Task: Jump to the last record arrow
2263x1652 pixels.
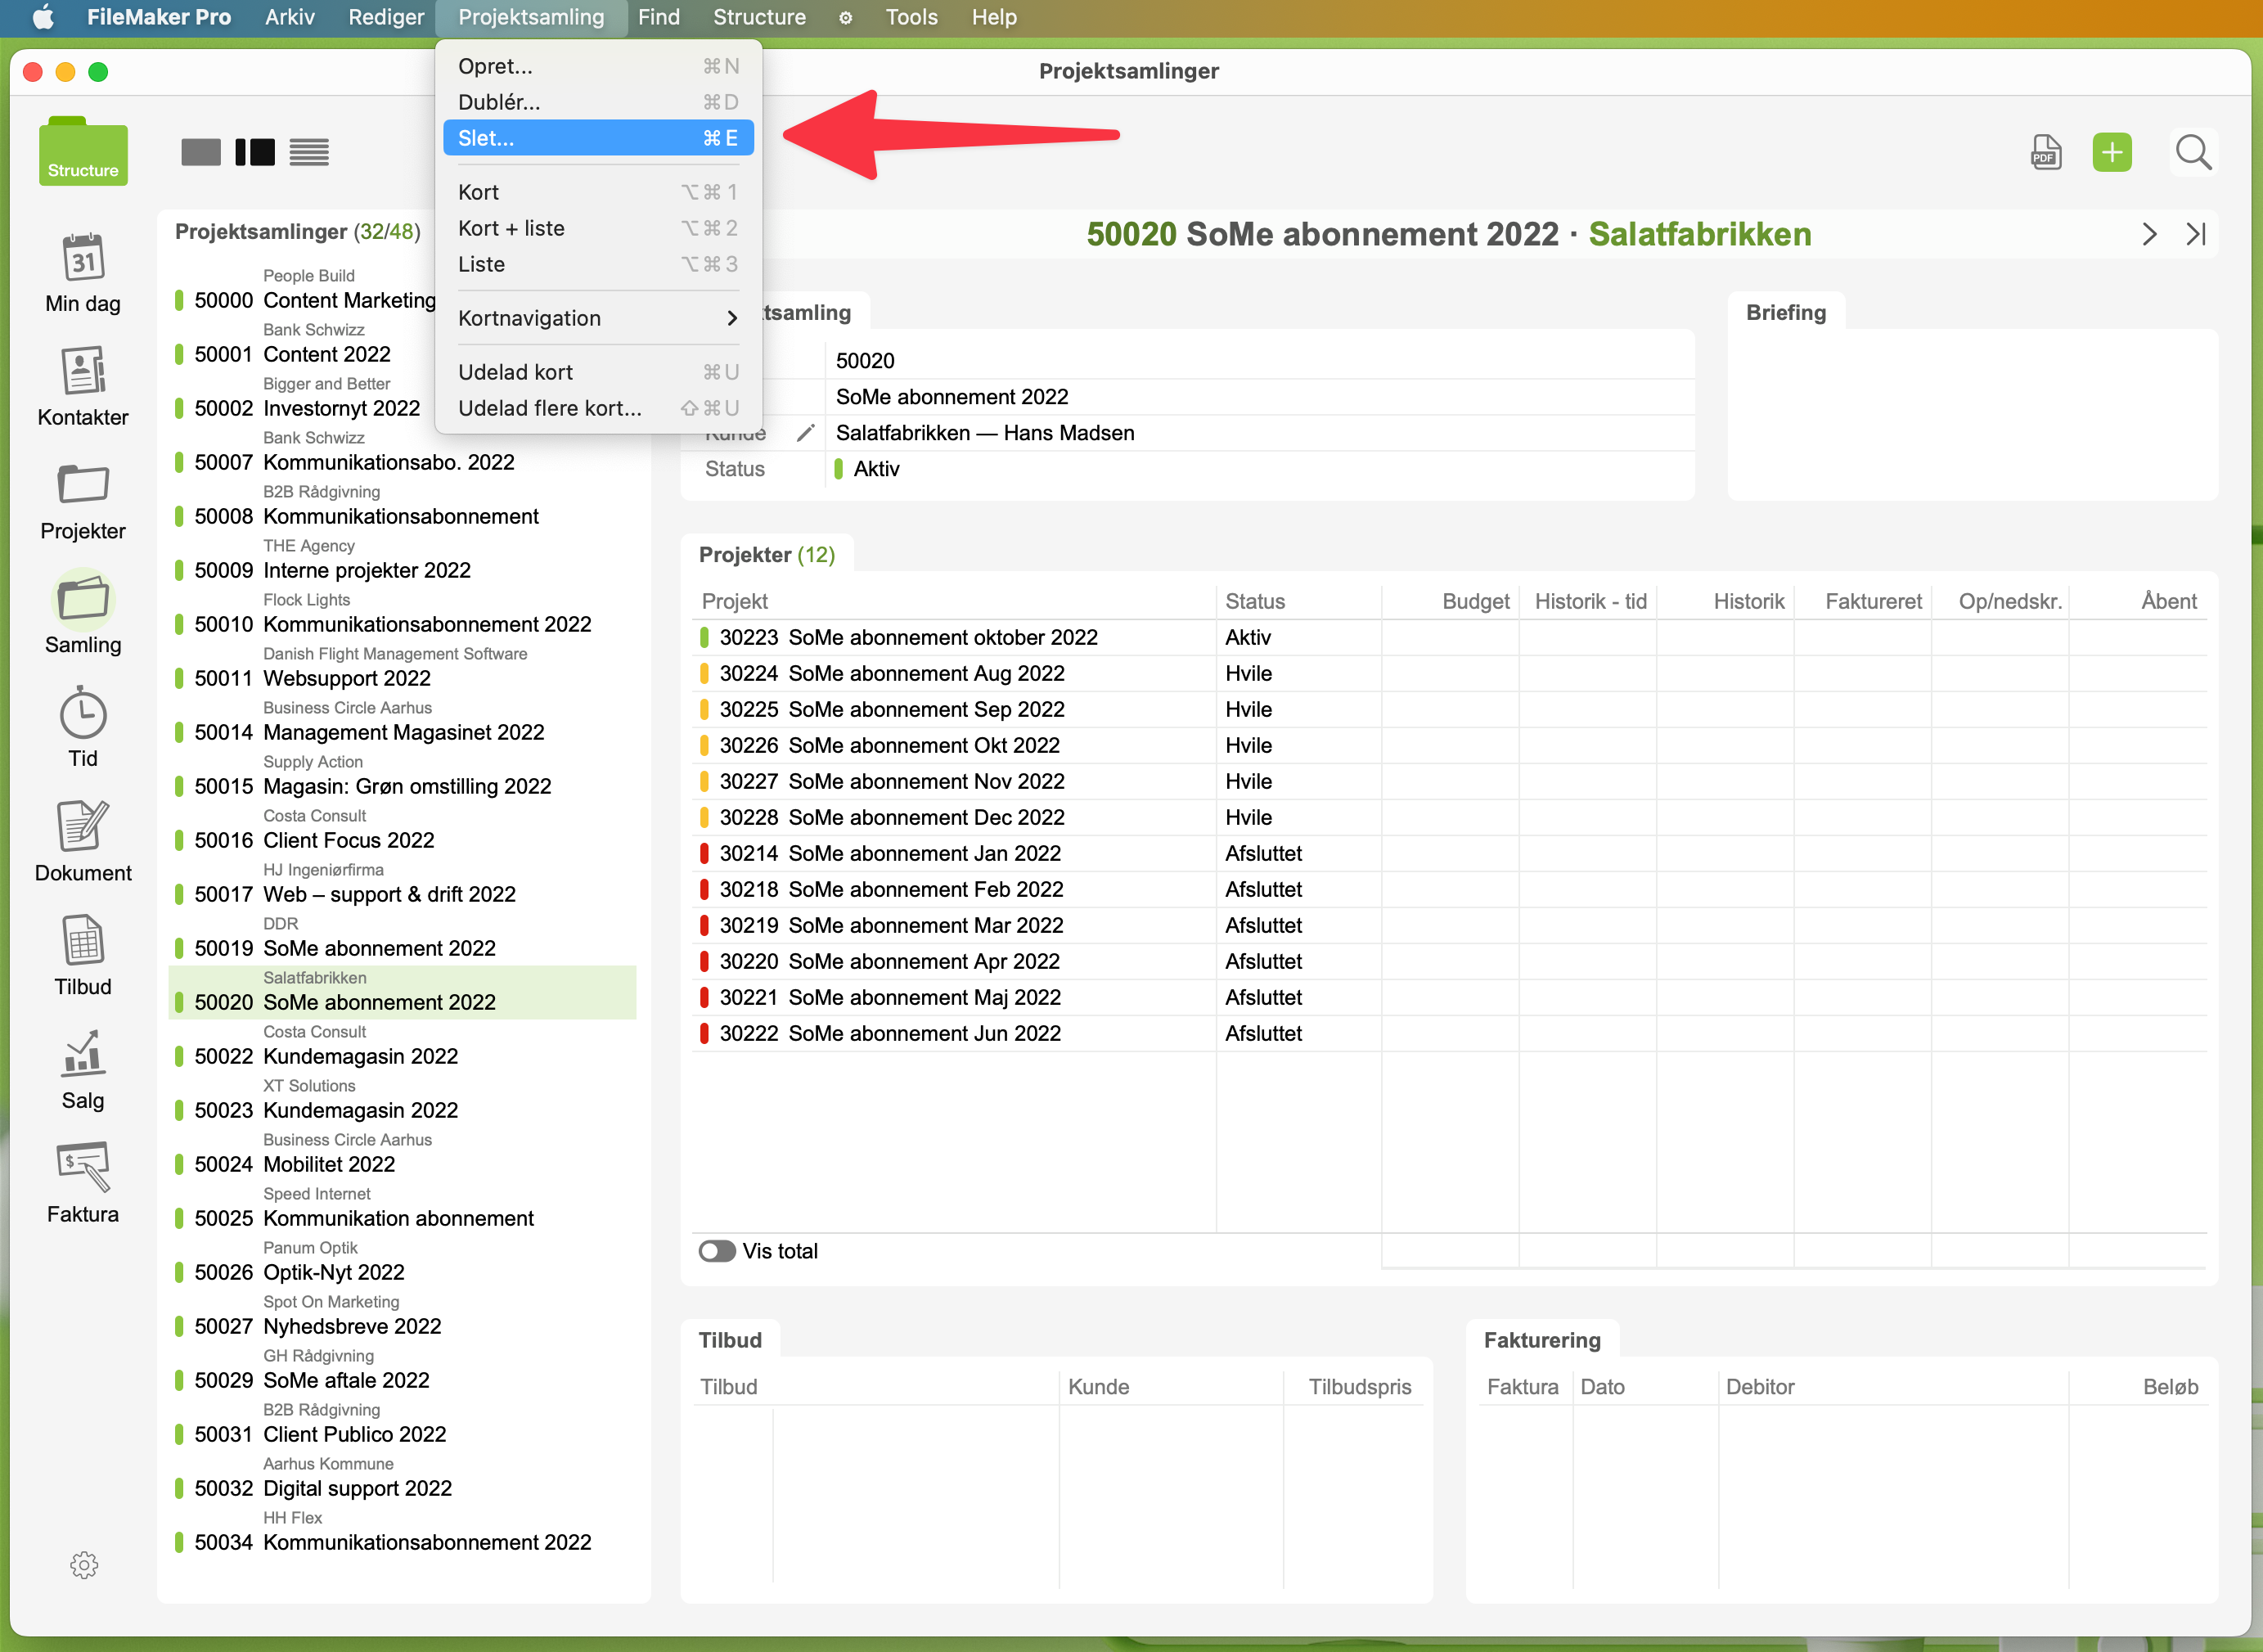Action: pos(2196,234)
